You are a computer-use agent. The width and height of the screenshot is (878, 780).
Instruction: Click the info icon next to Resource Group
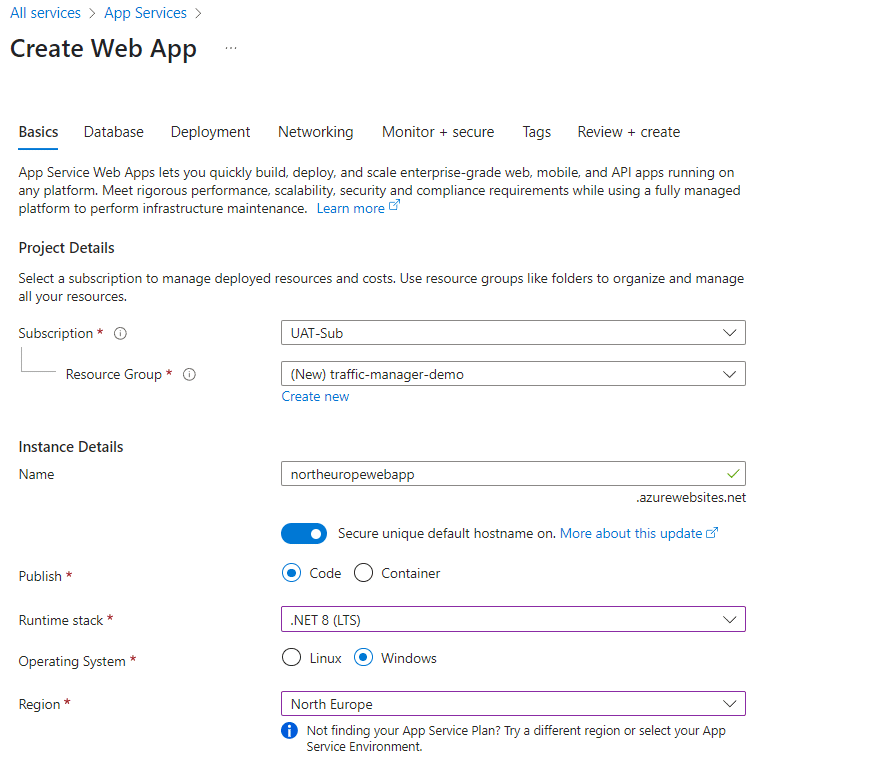(189, 374)
